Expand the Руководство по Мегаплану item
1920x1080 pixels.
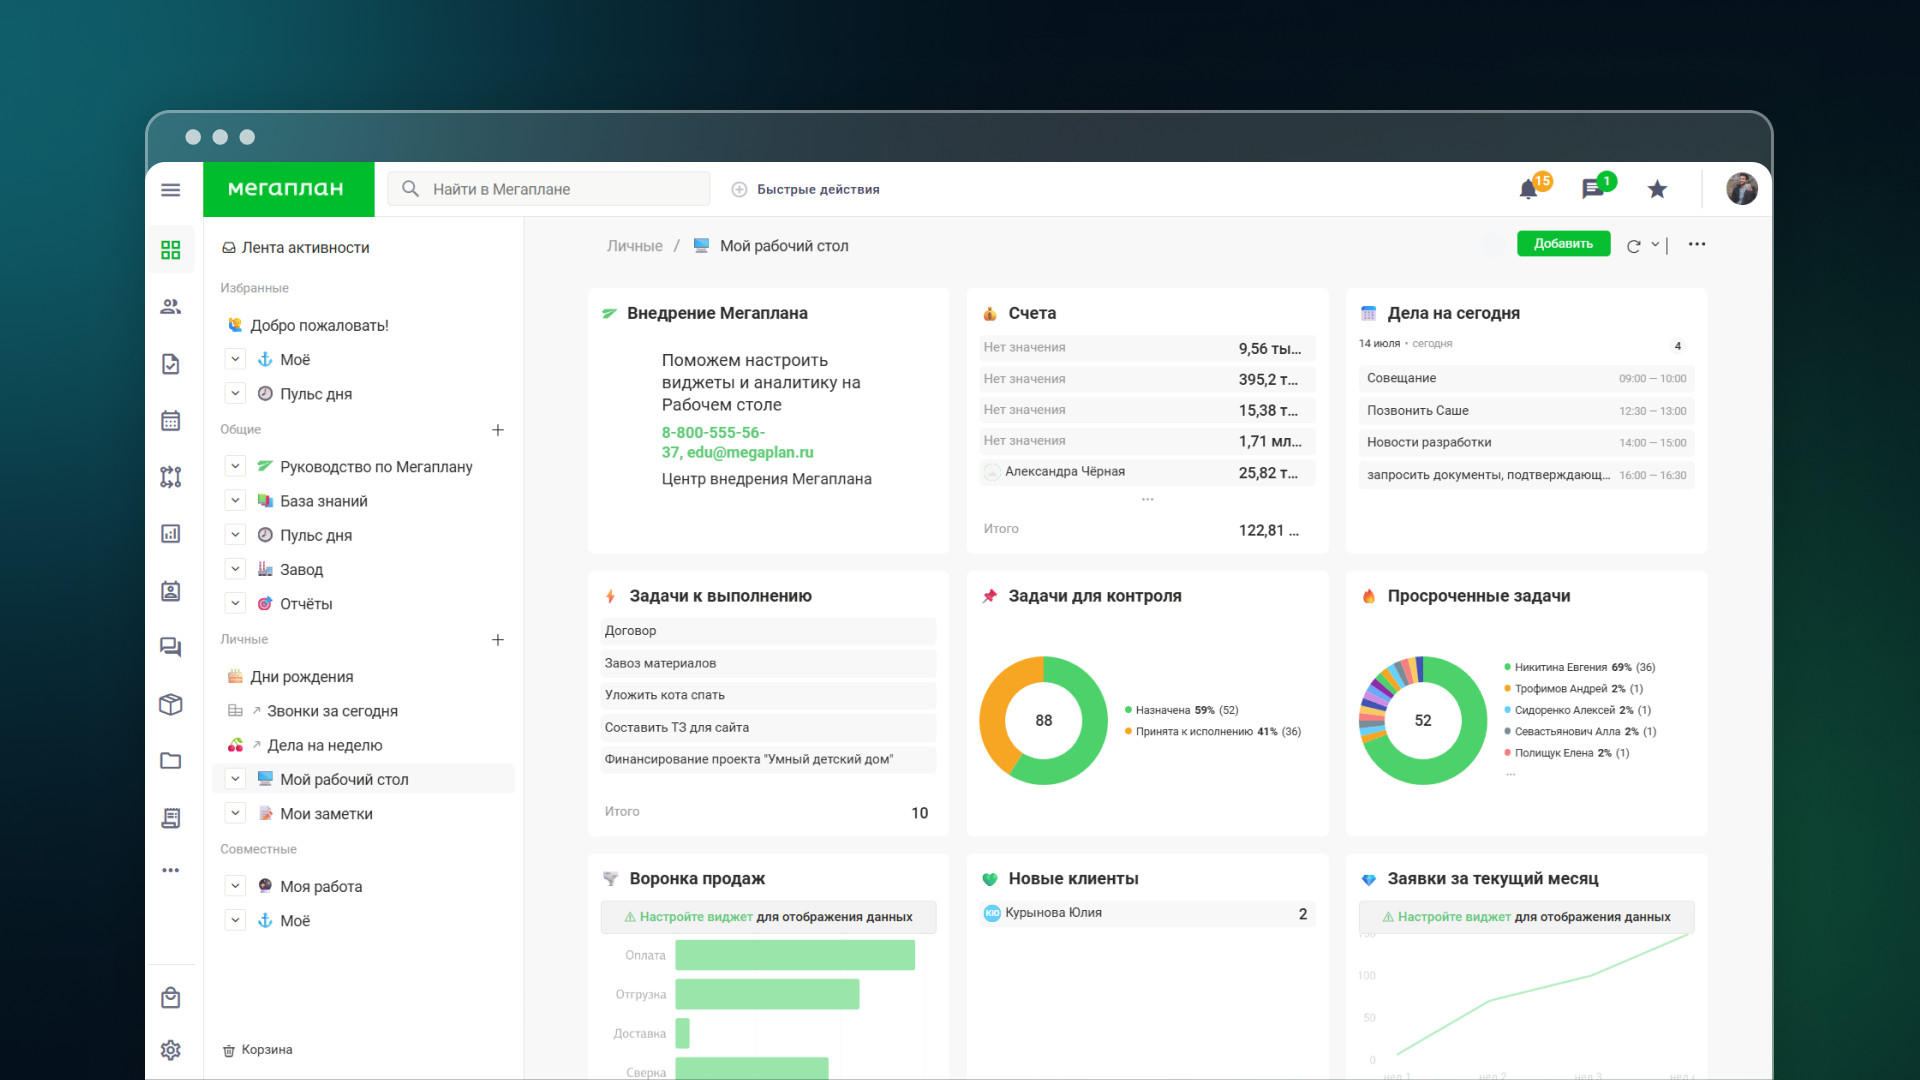point(235,466)
